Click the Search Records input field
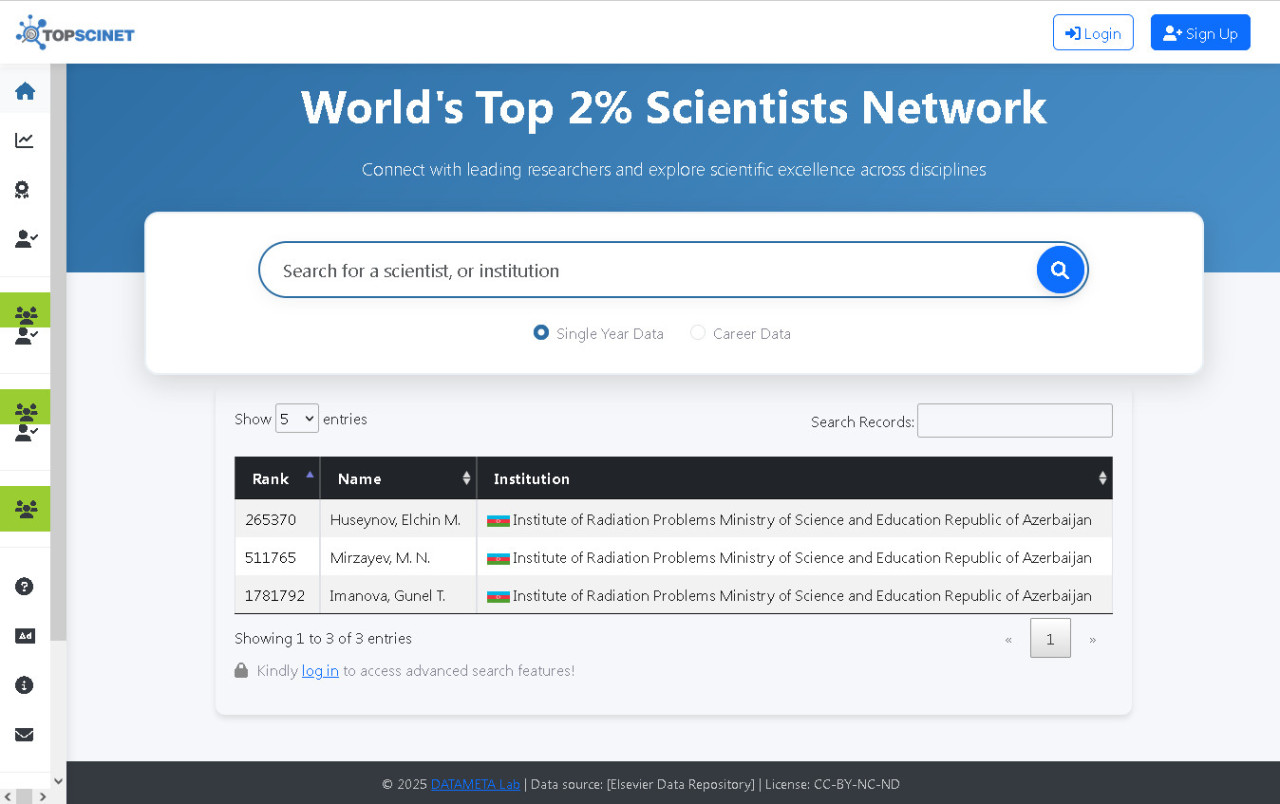1280x804 pixels. click(1014, 421)
